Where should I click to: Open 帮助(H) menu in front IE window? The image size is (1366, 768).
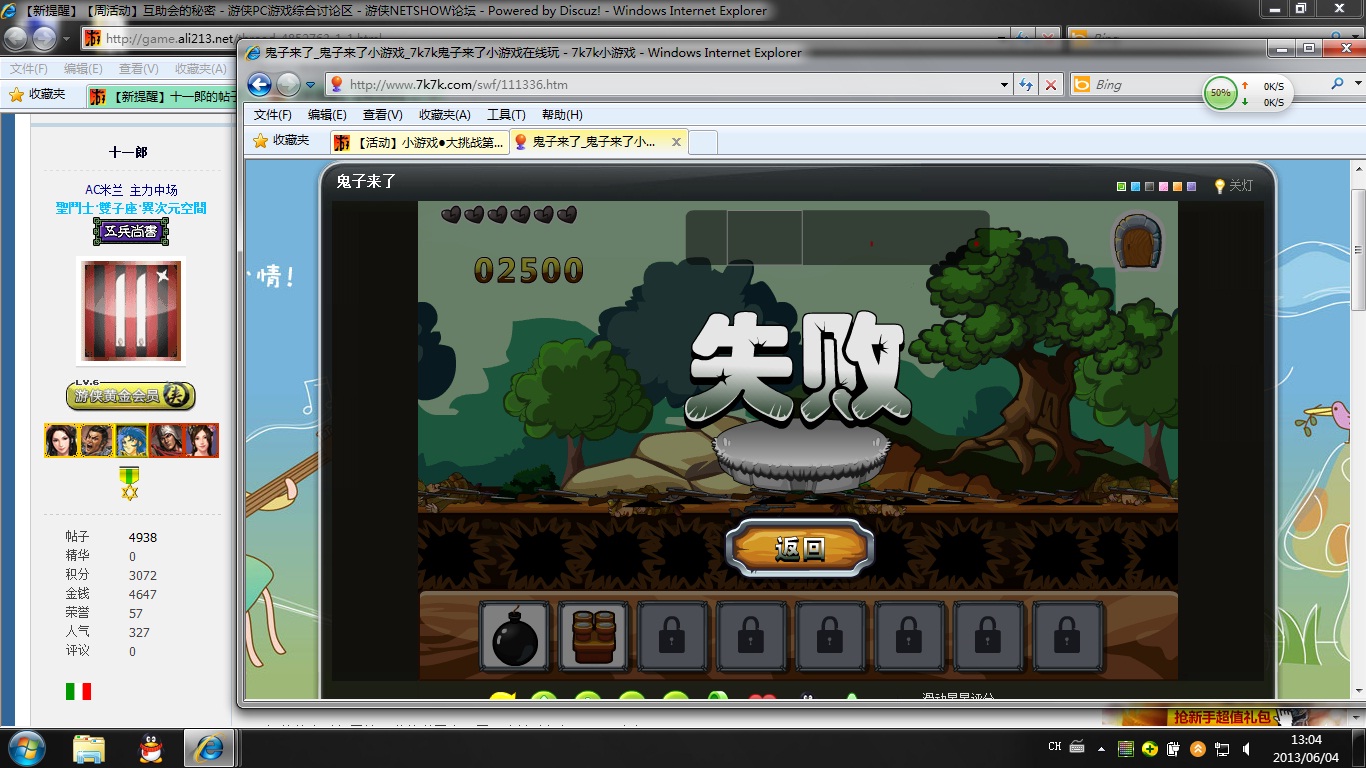coord(562,115)
